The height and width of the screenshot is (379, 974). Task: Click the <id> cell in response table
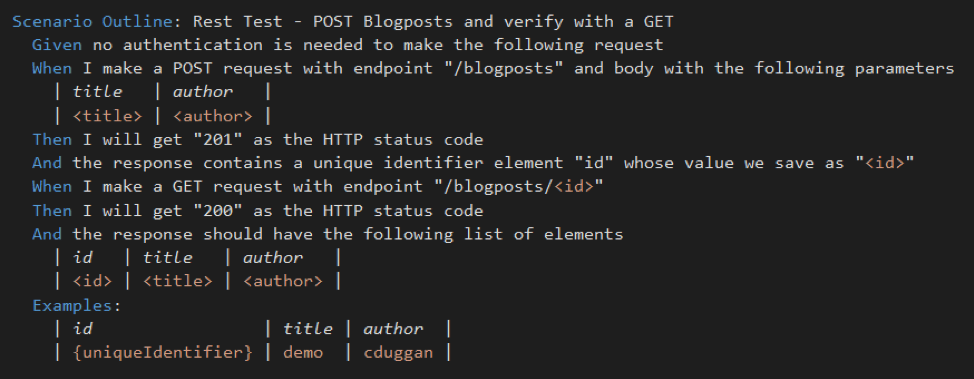pyautogui.click(x=93, y=281)
